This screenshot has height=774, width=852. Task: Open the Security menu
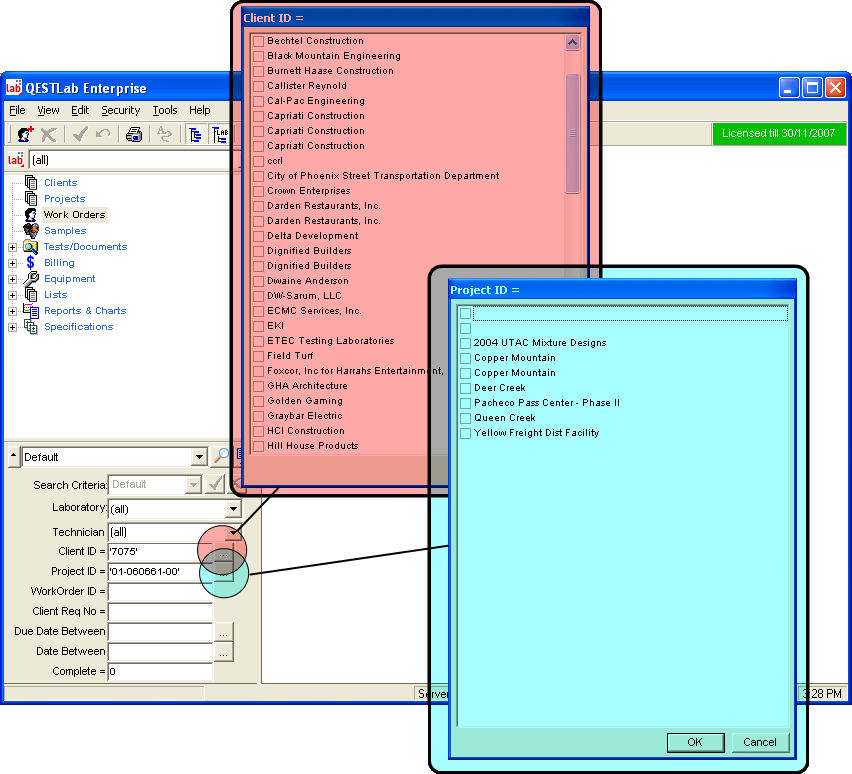point(120,110)
